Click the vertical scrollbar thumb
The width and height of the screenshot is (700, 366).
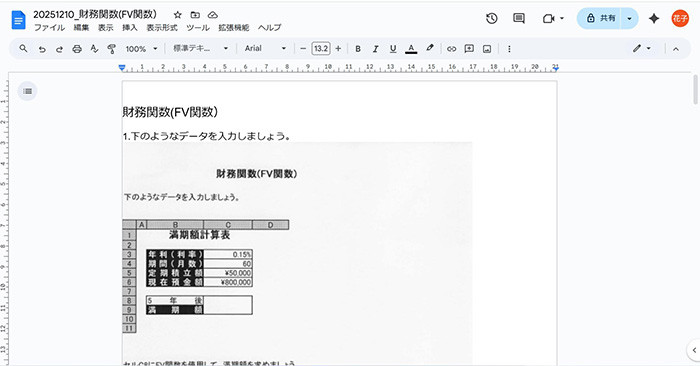tap(695, 90)
